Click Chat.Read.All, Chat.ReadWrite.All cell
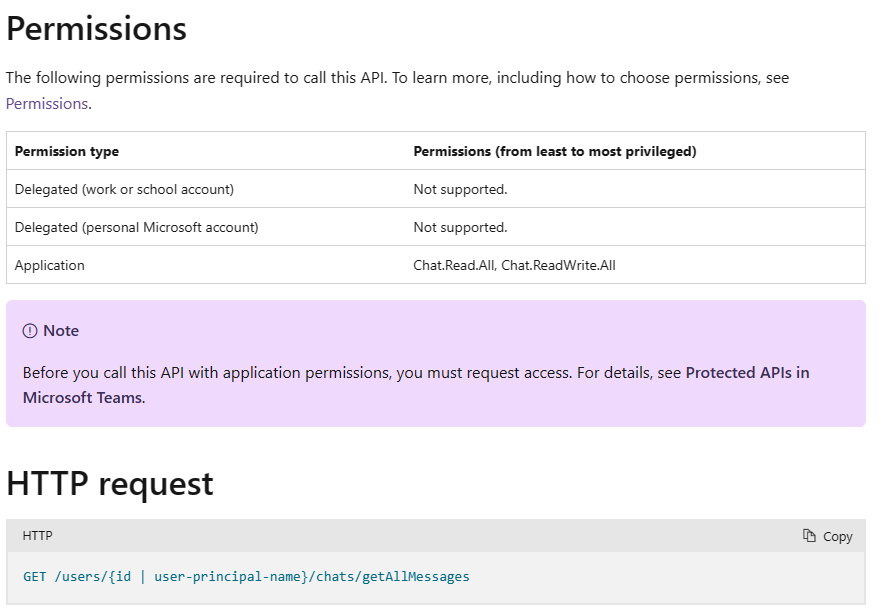Image resolution: width=886 pixels, height=609 pixels. [515, 265]
